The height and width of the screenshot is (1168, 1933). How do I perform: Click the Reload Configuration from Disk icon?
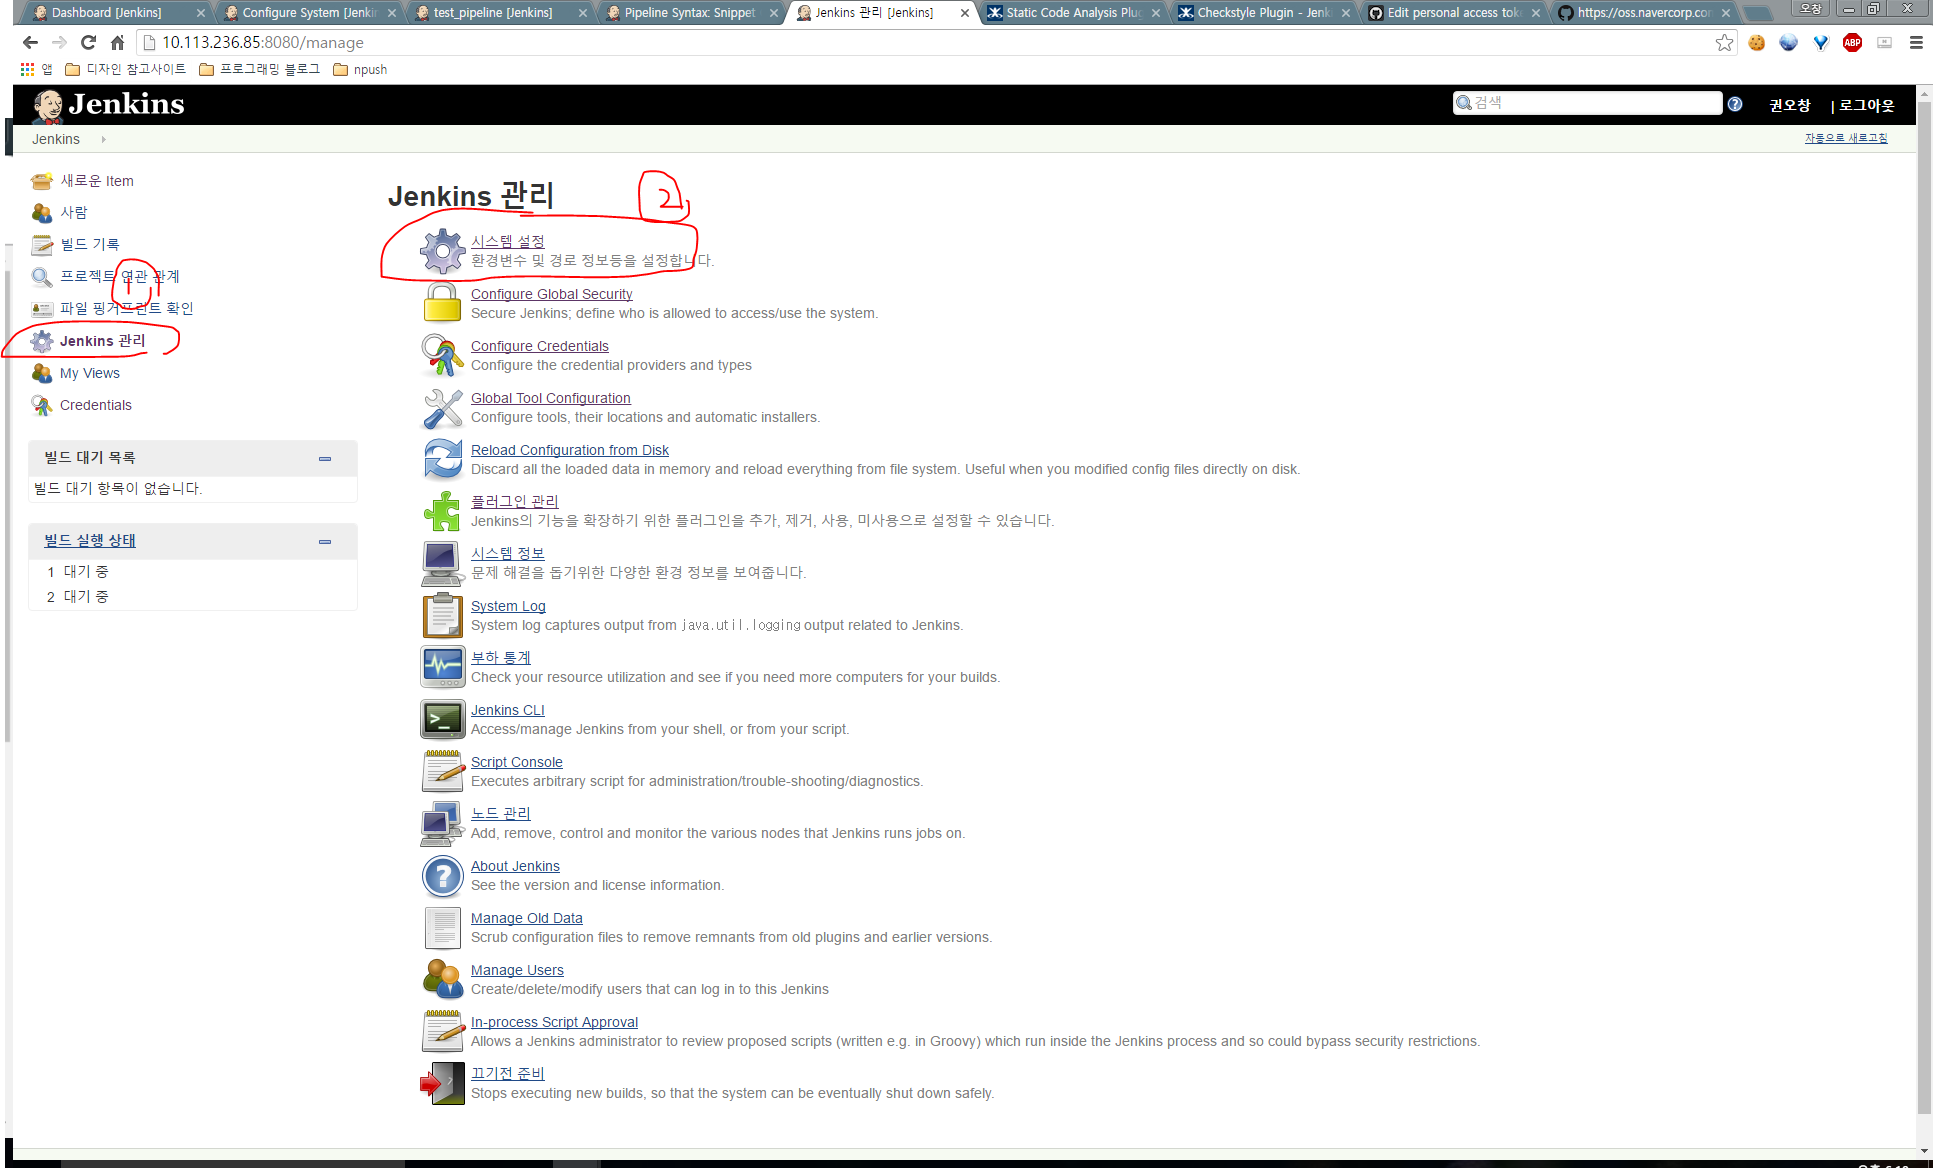[442, 459]
